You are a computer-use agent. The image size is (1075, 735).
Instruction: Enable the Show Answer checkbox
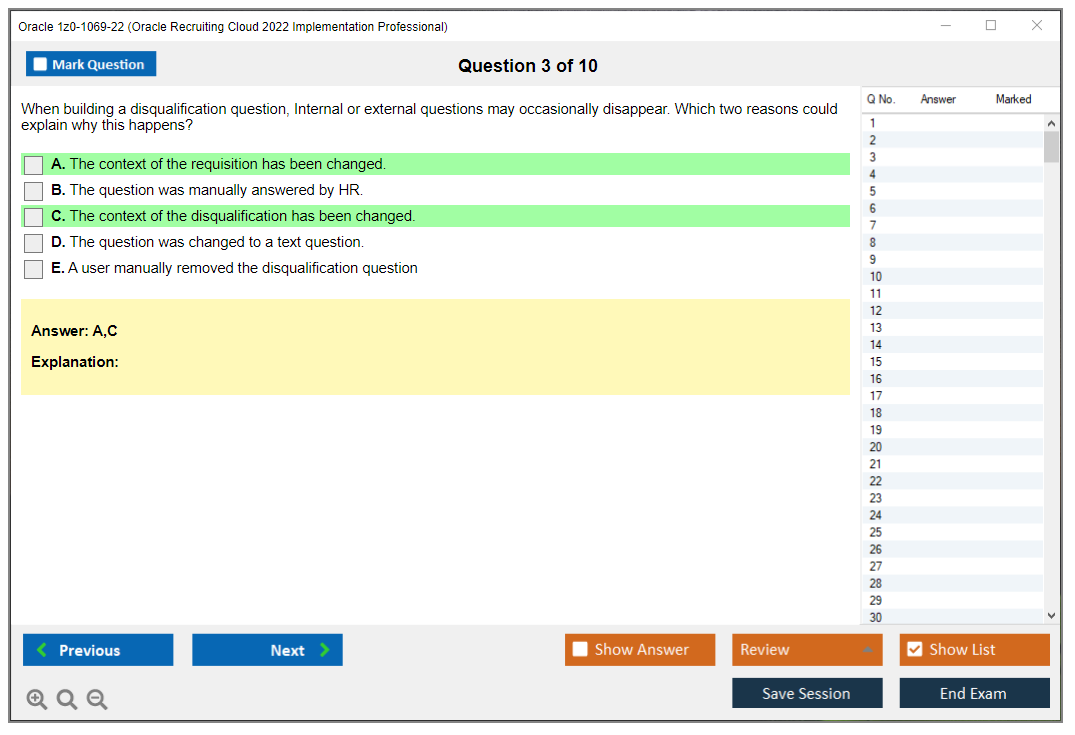pos(580,649)
